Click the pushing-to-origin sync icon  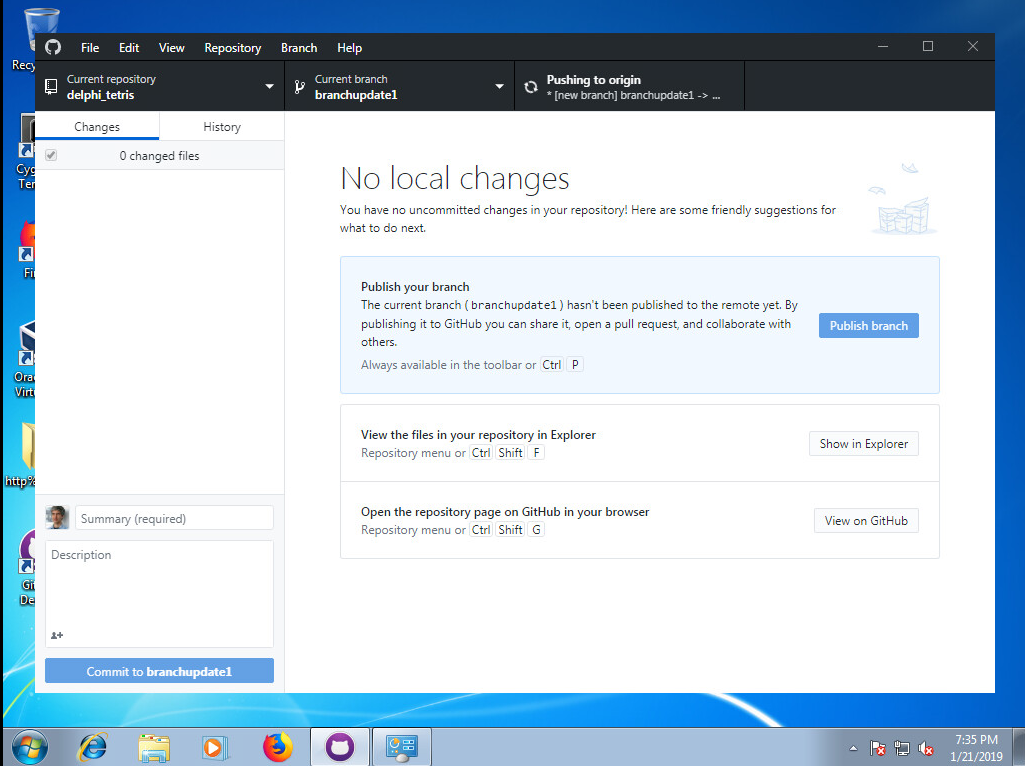(531, 87)
